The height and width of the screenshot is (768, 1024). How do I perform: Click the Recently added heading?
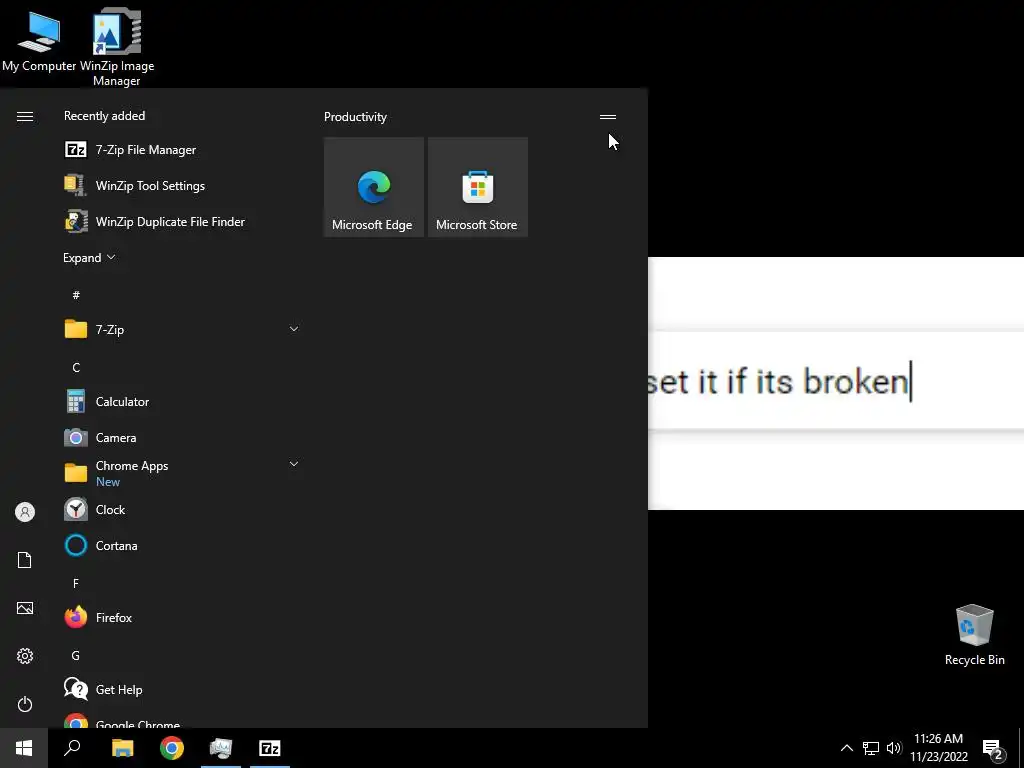[x=104, y=116]
